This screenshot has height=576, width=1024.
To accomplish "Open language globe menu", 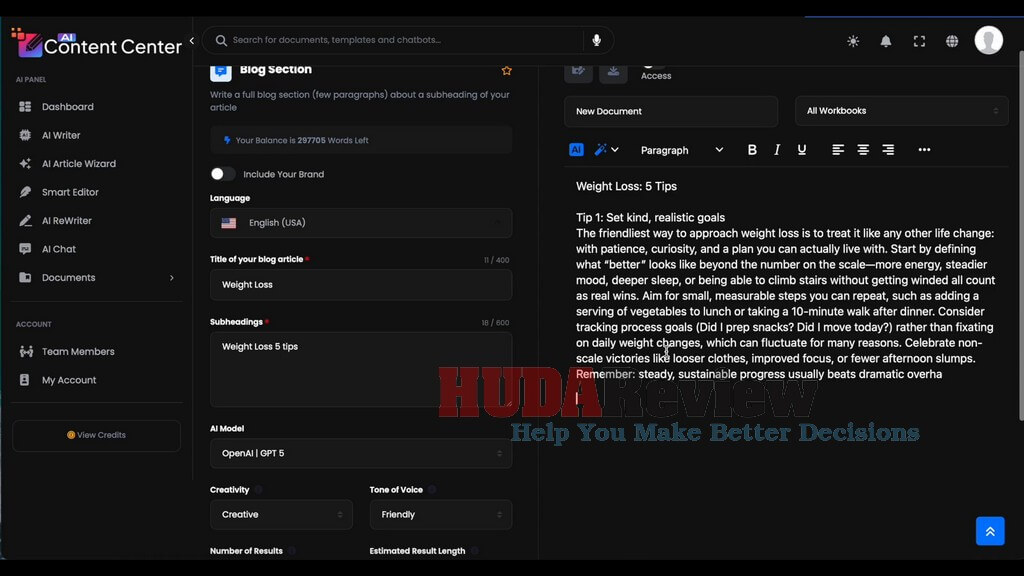I will [952, 41].
